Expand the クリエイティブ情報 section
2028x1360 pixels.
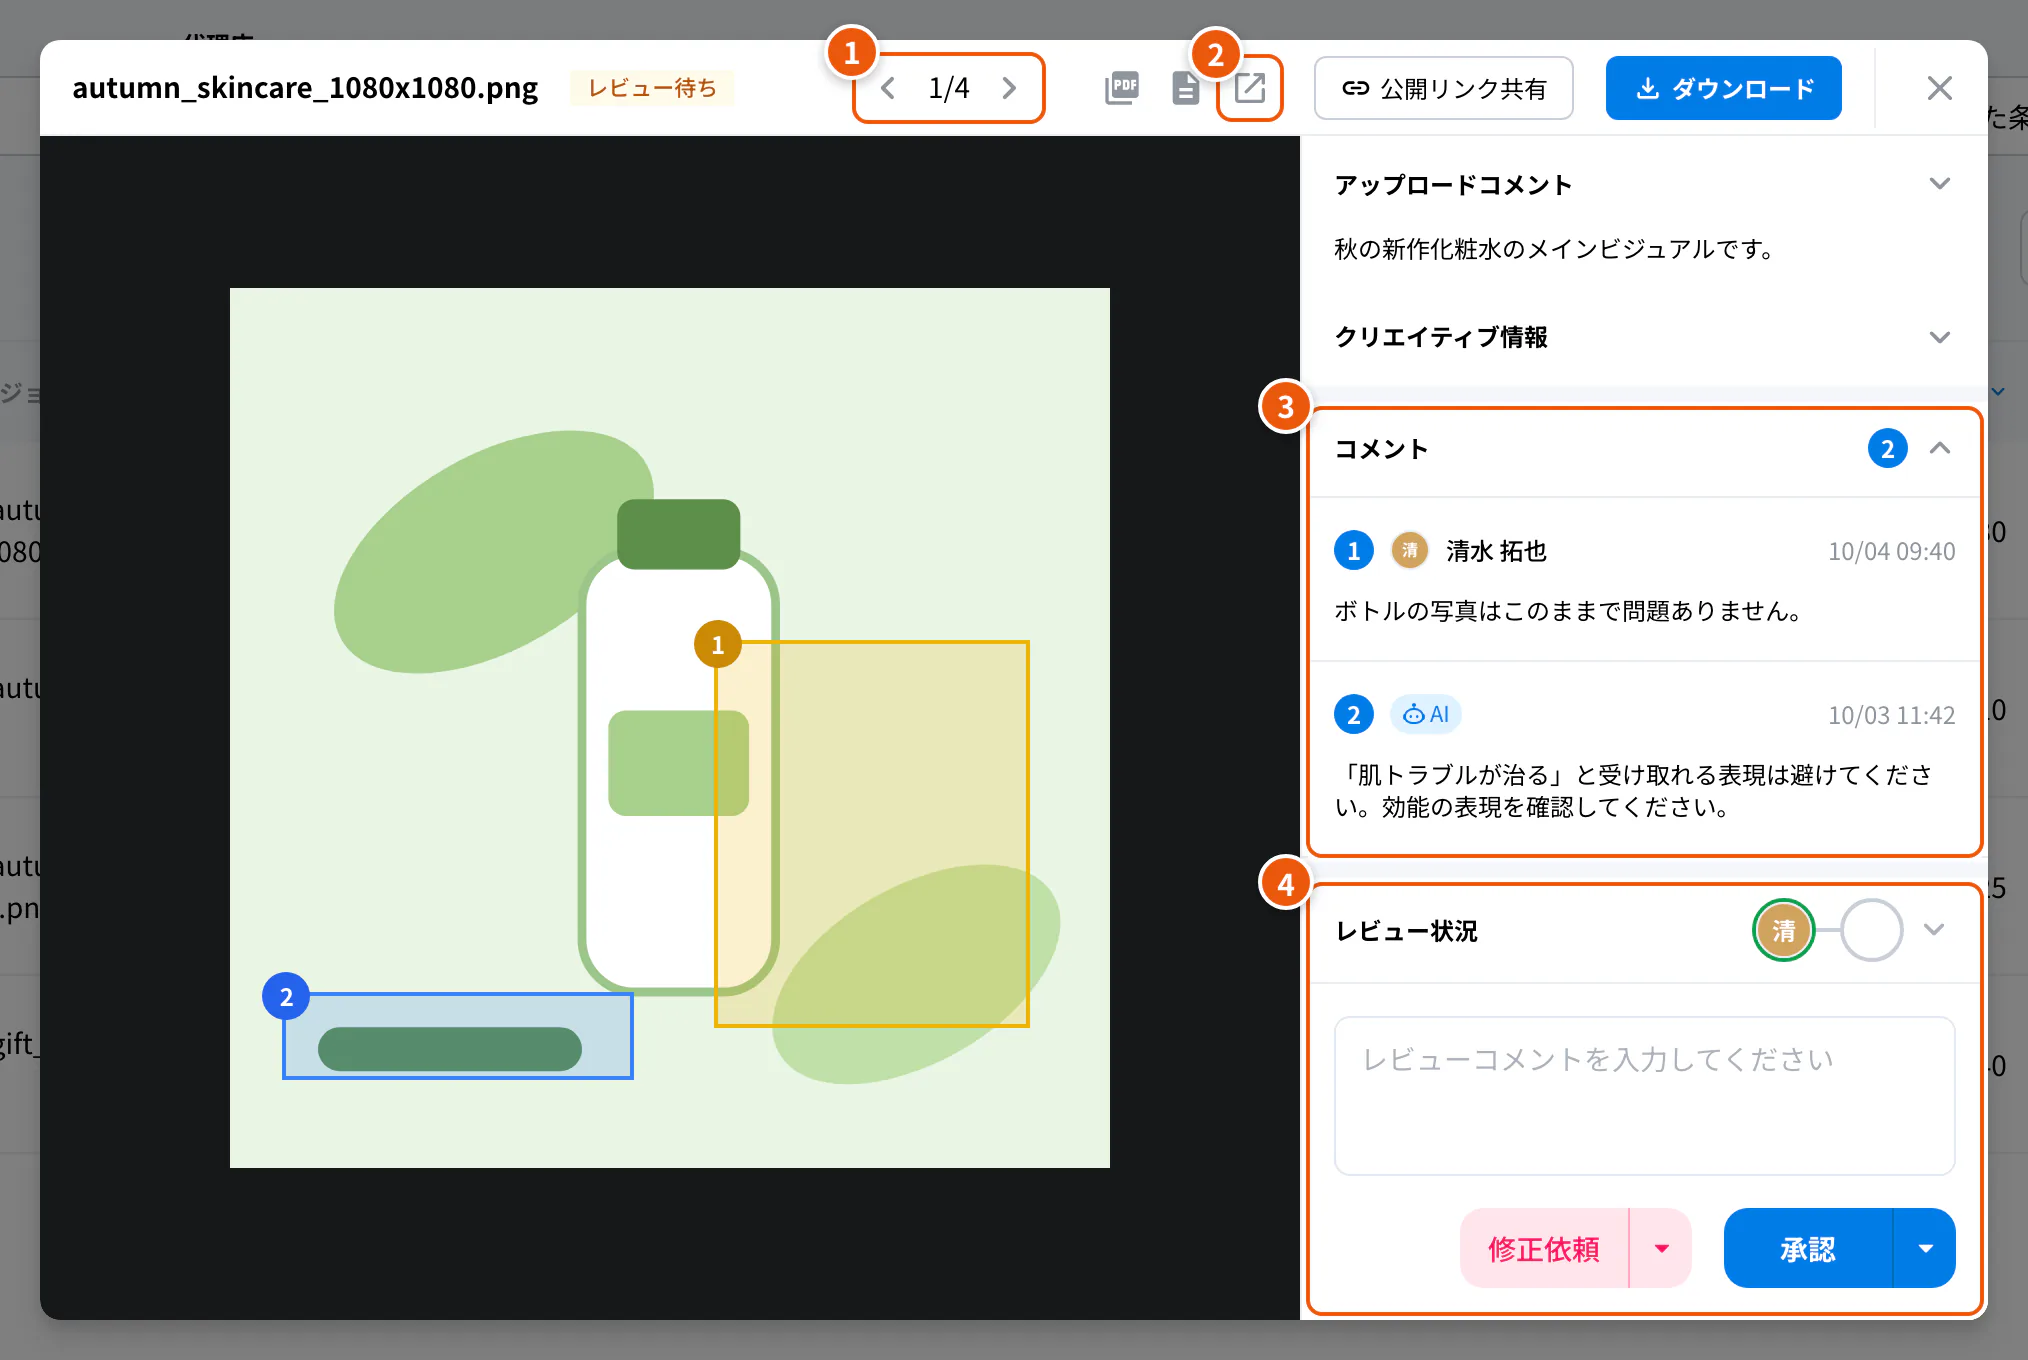[x=1939, y=337]
